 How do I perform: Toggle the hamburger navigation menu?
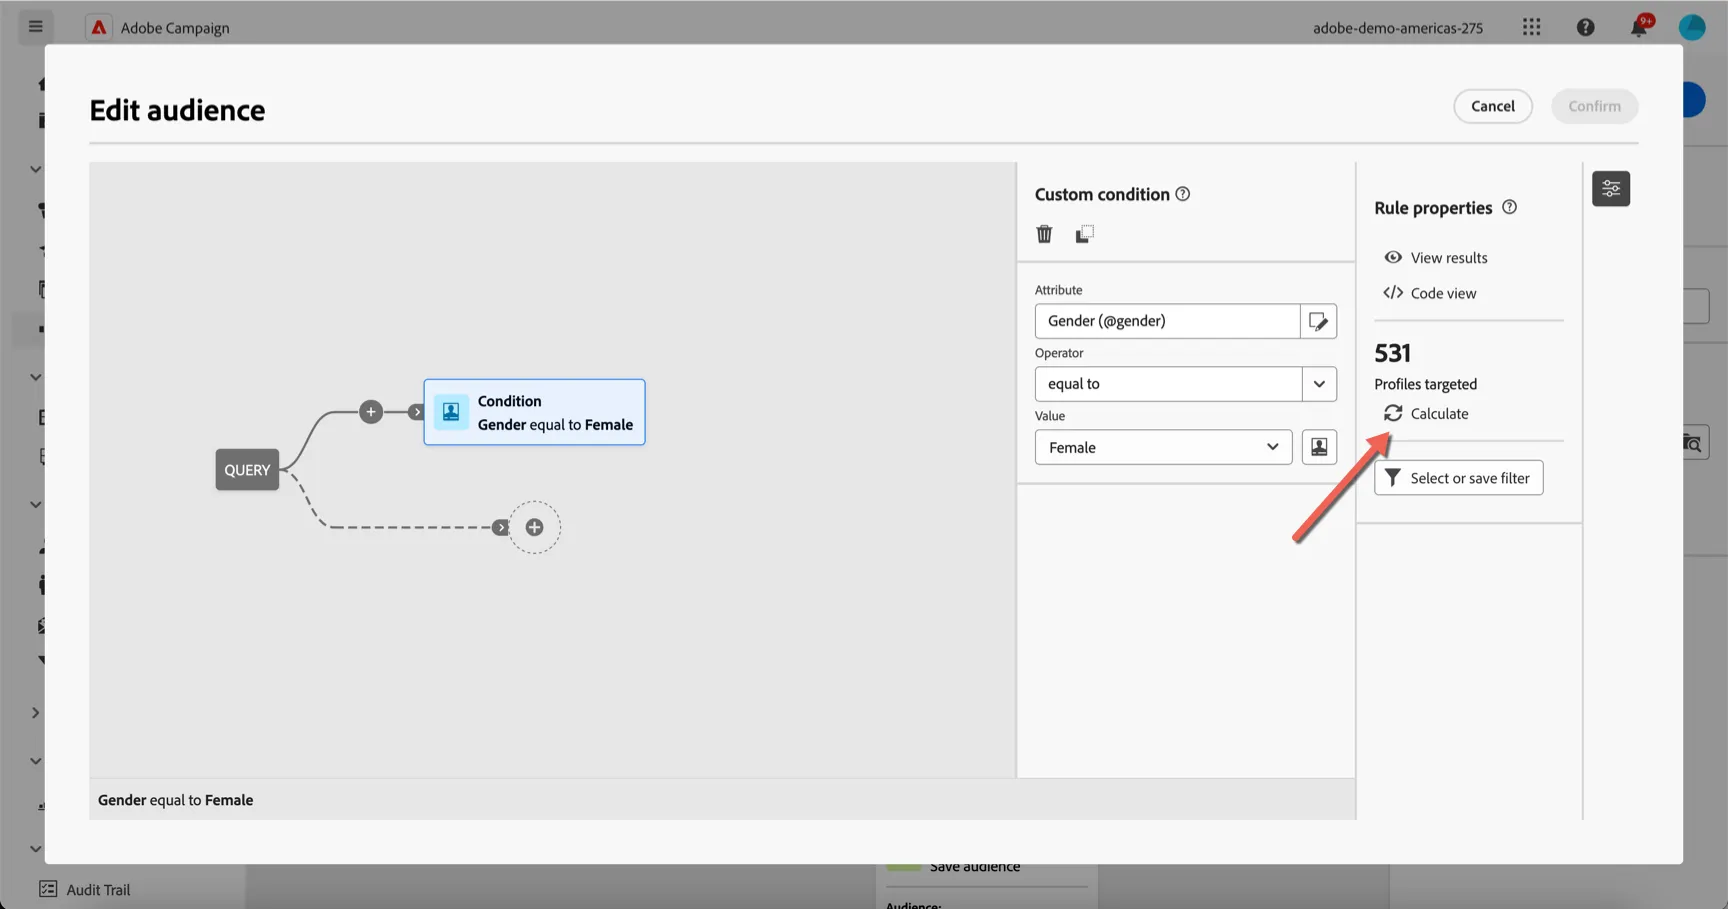pos(36,26)
